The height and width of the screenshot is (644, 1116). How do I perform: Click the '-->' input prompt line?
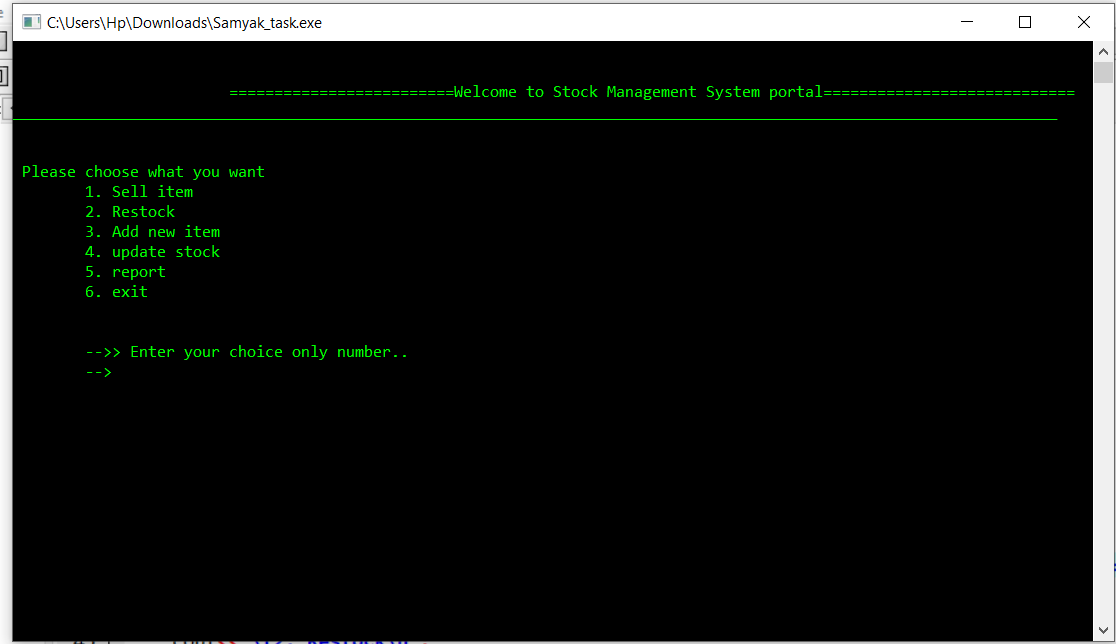click(x=98, y=372)
